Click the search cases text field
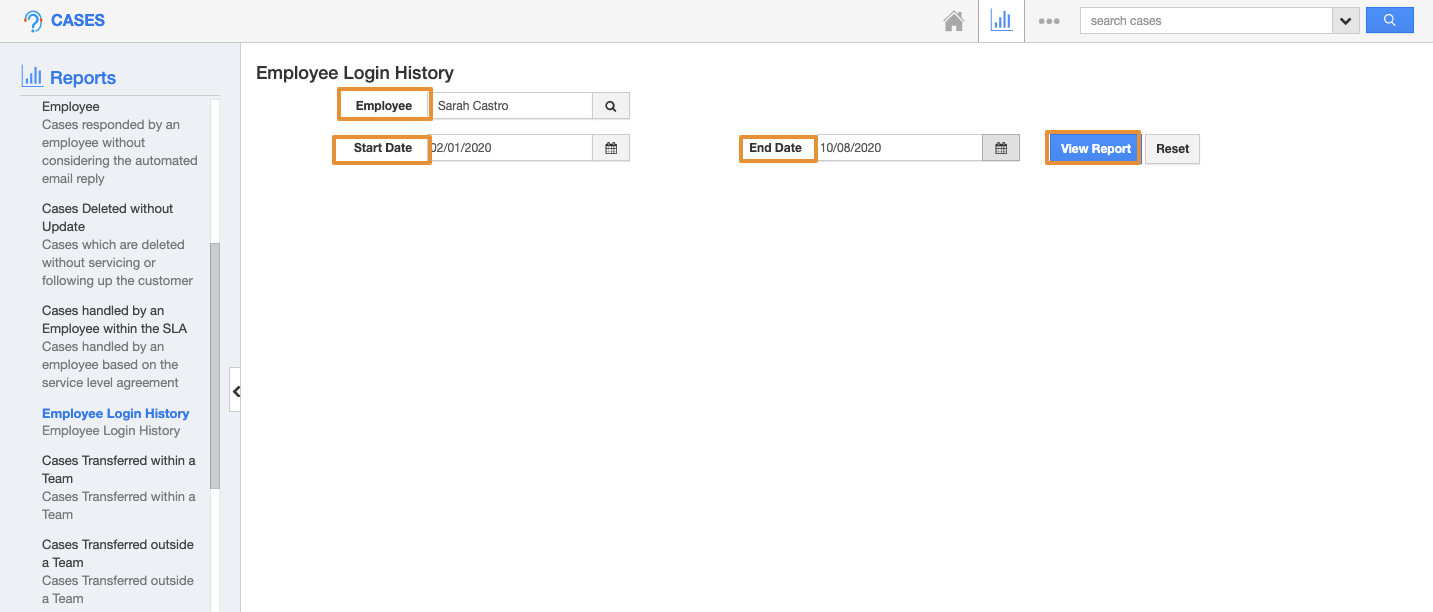The height and width of the screenshot is (612, 1433). click(x=1206, y=21)
